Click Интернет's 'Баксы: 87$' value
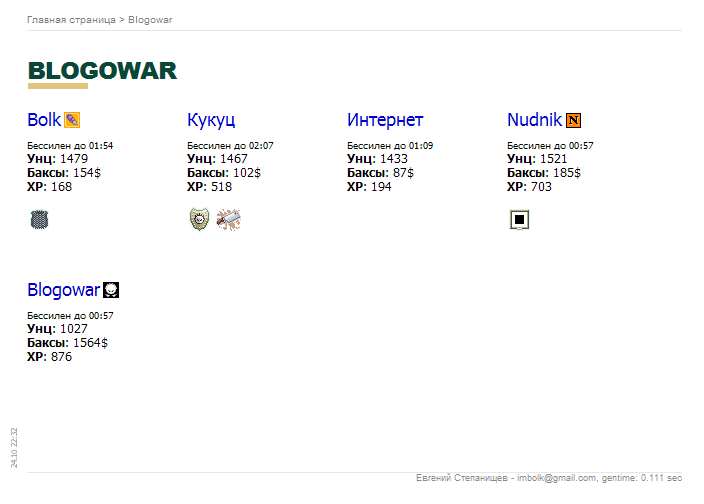 tap(380, 173)
